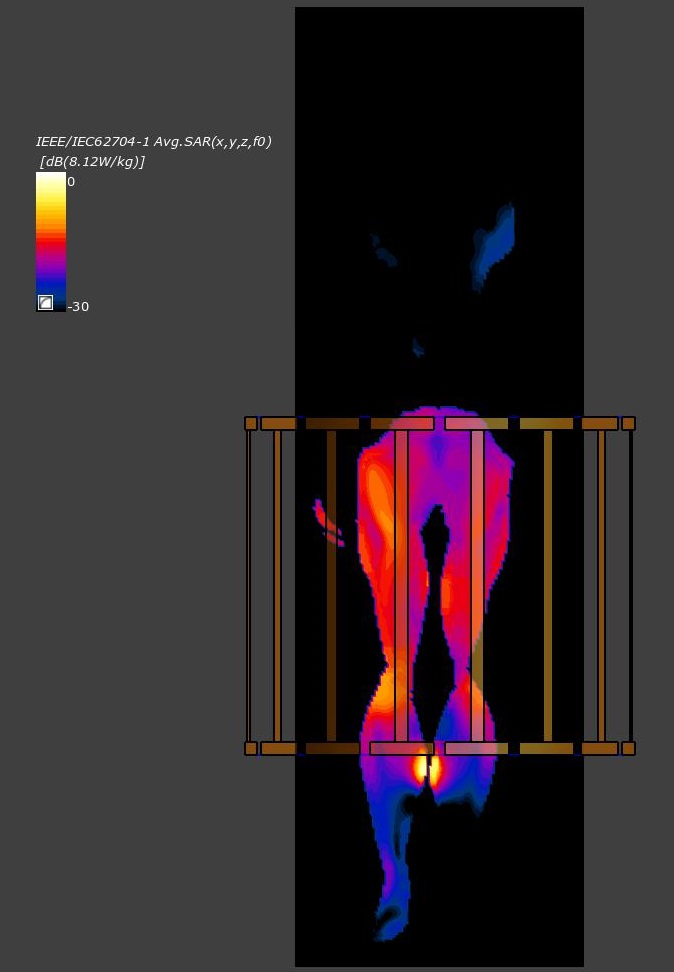Select the small red SAR fragment left of body
The image size is (674, 972).
(x=327, y=523)
